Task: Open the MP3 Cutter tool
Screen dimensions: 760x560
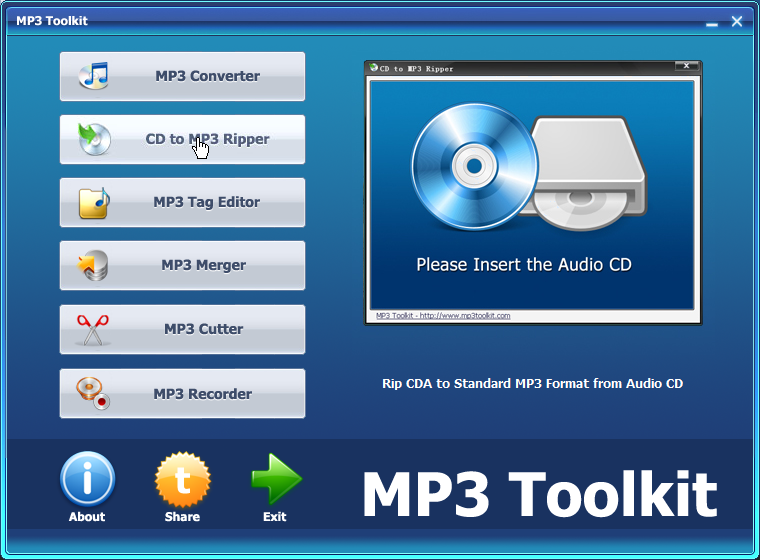Action: pyautogui.click(x=182, y=330)
